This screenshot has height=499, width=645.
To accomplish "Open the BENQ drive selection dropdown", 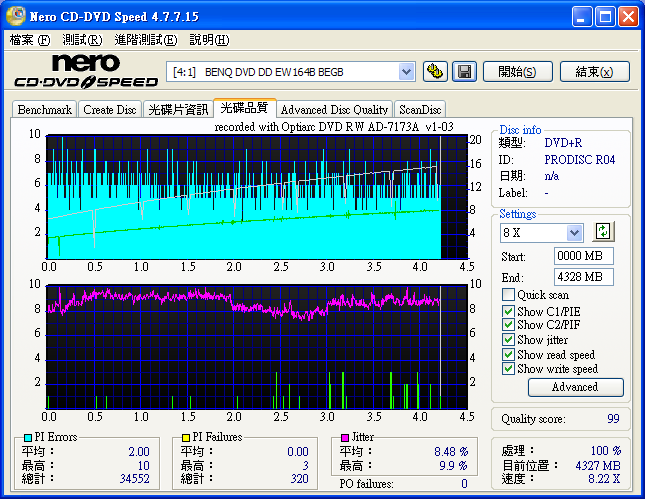I will (406, 72).
